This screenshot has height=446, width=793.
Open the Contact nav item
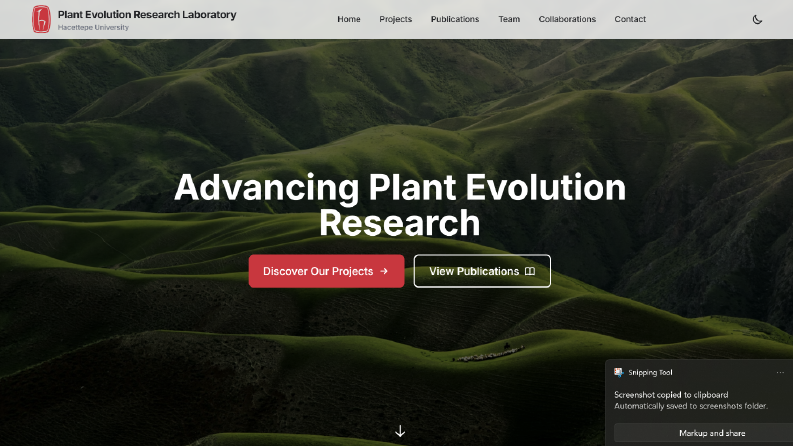coord(630,19)
